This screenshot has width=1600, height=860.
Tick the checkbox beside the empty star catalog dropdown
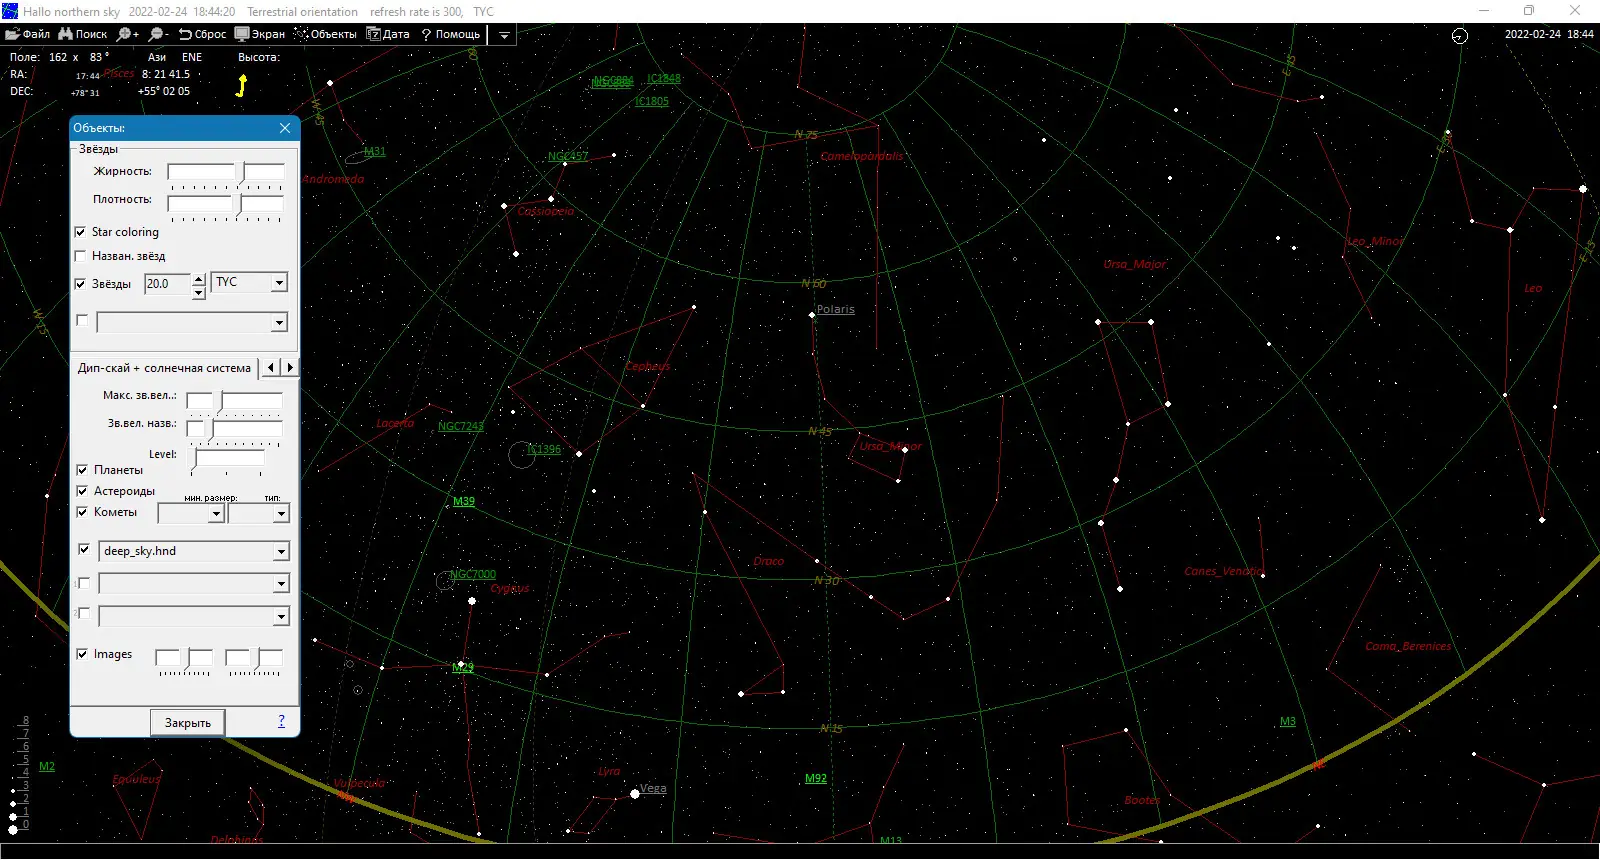pyautogui.click(x=82, y=321)
